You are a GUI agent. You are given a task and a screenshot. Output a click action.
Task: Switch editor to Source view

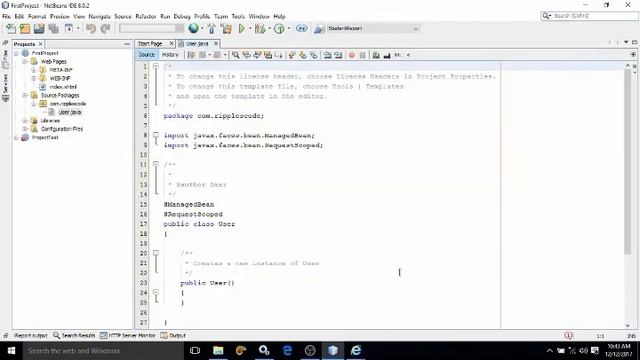click(x=147, y=55)
